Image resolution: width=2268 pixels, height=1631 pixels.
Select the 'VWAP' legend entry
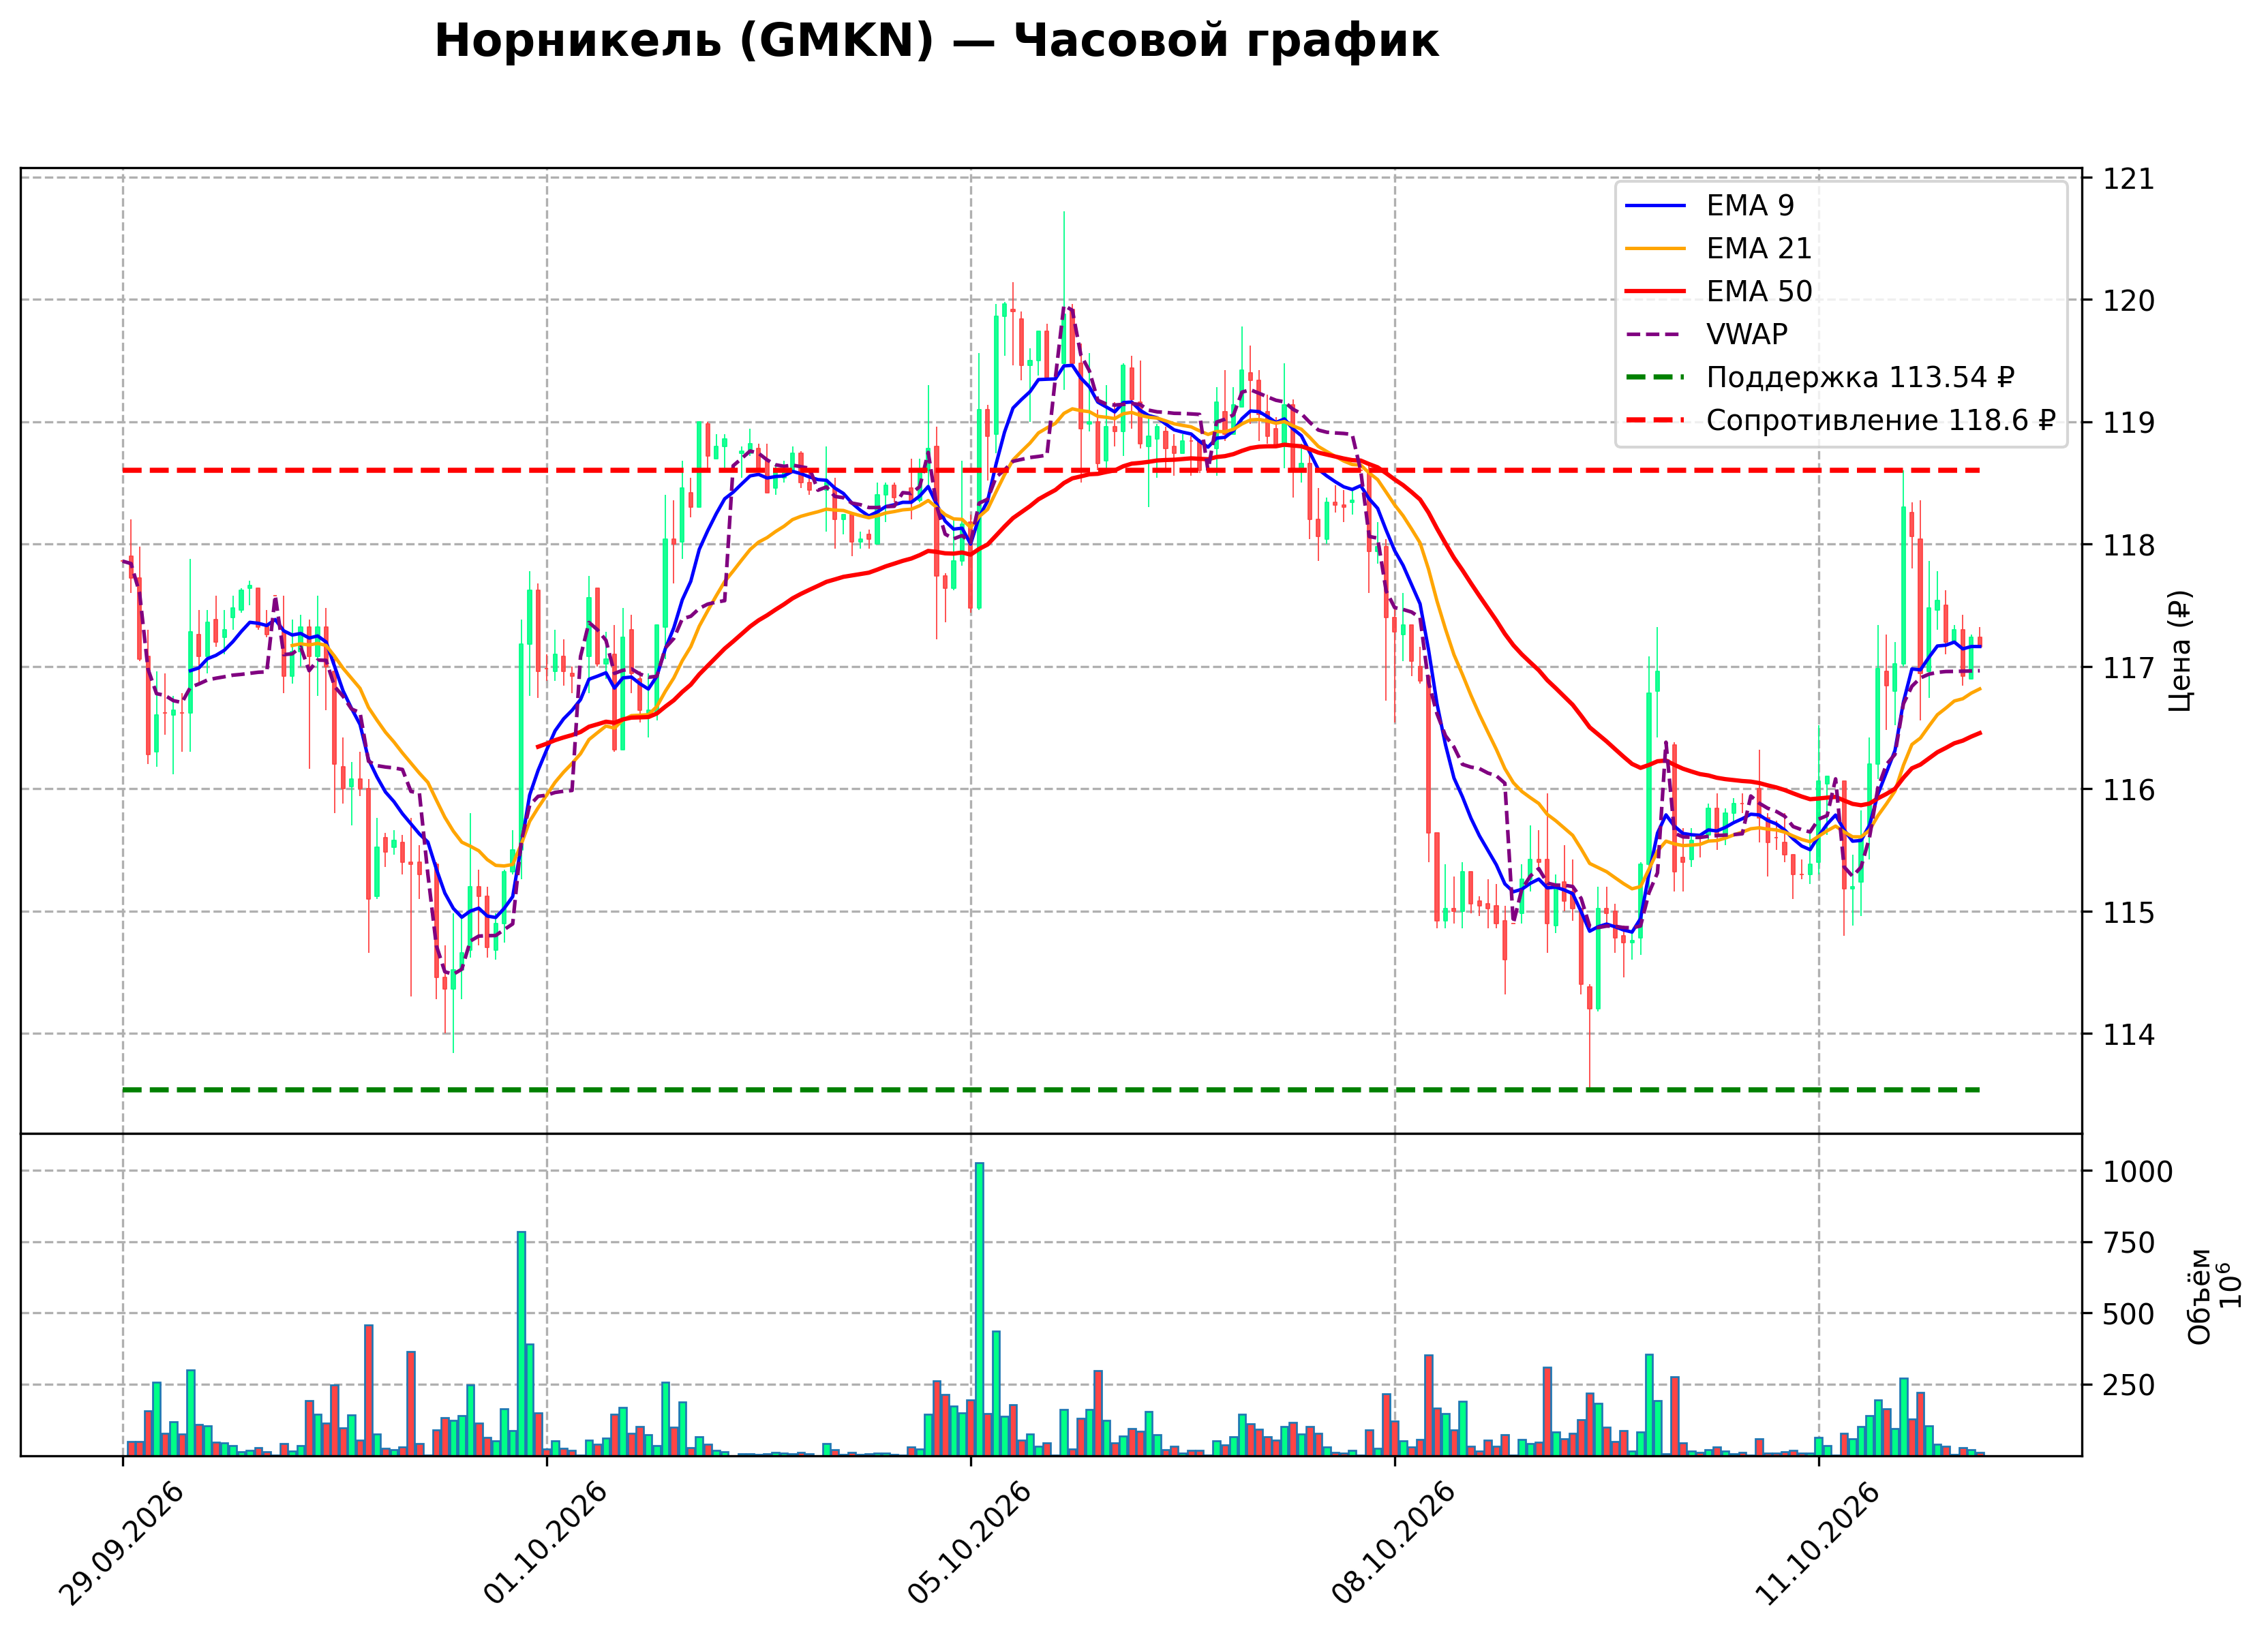pyautogui.click(x=1706, y=334)
